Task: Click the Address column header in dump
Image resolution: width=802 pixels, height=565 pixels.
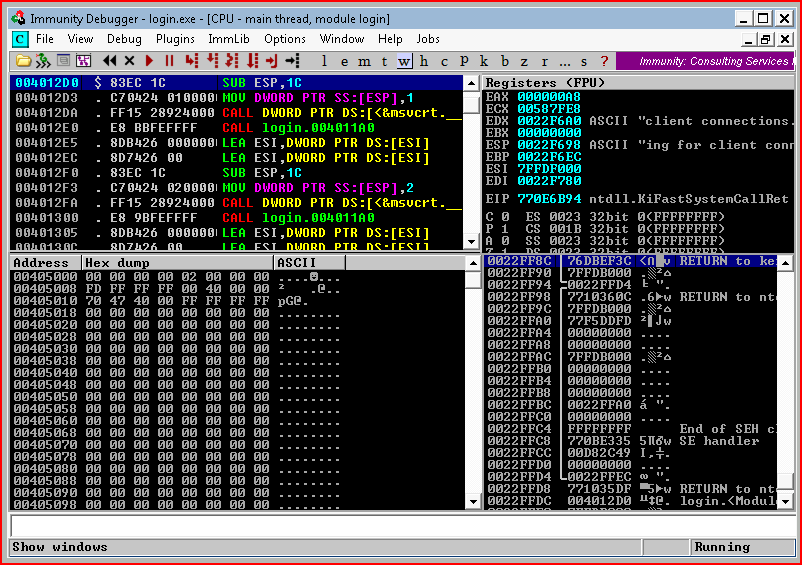Action: (46, 263)
